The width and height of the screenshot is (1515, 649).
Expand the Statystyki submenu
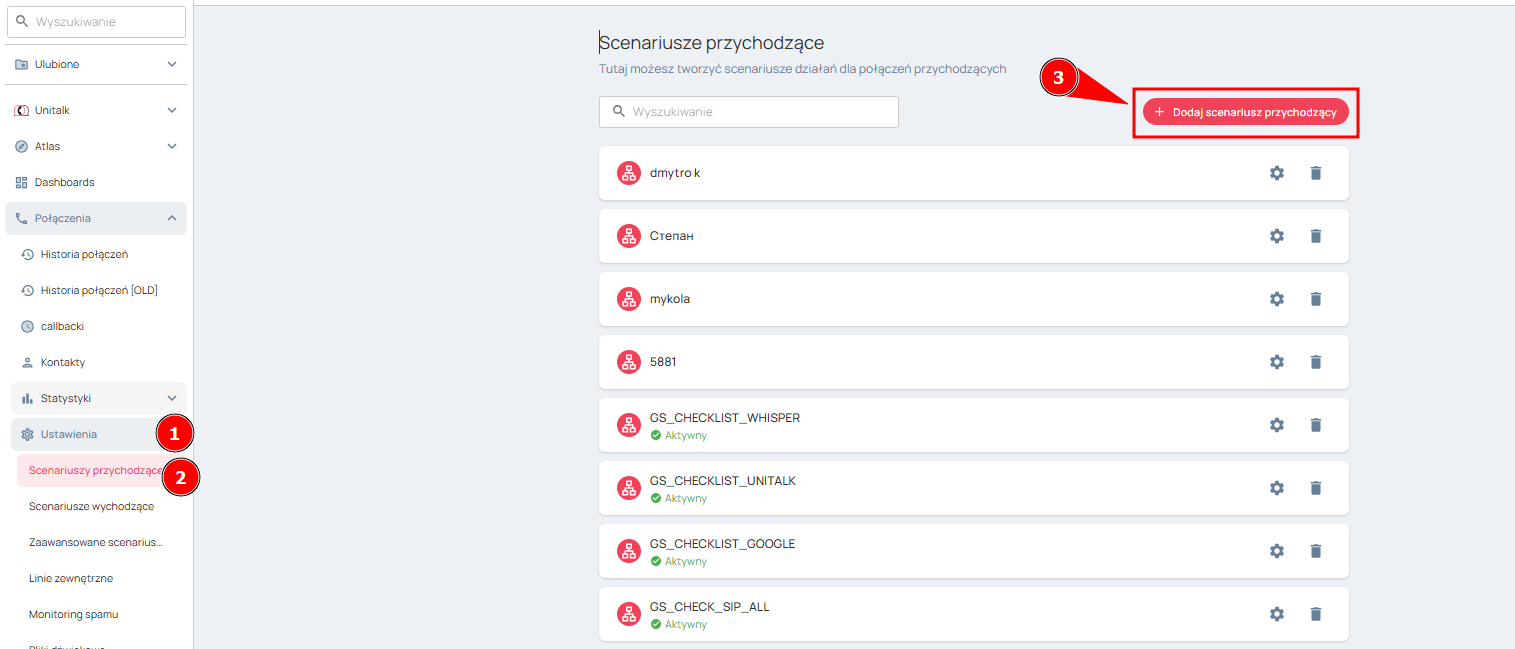tap(172, 398)
